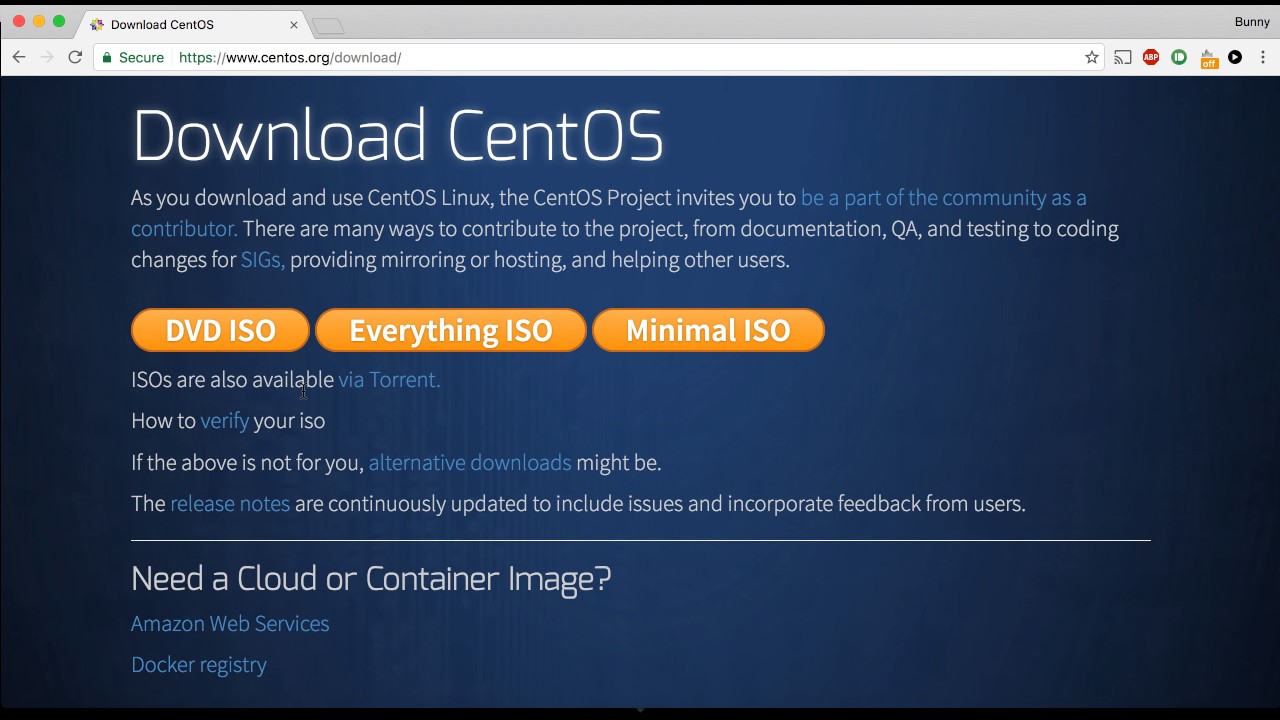
Task: View site security info via lock icon
Action: 107,57
